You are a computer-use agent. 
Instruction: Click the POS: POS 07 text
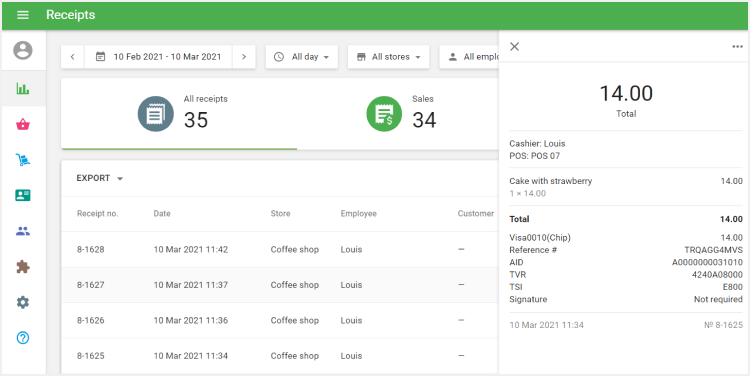(x=534, y=156)
